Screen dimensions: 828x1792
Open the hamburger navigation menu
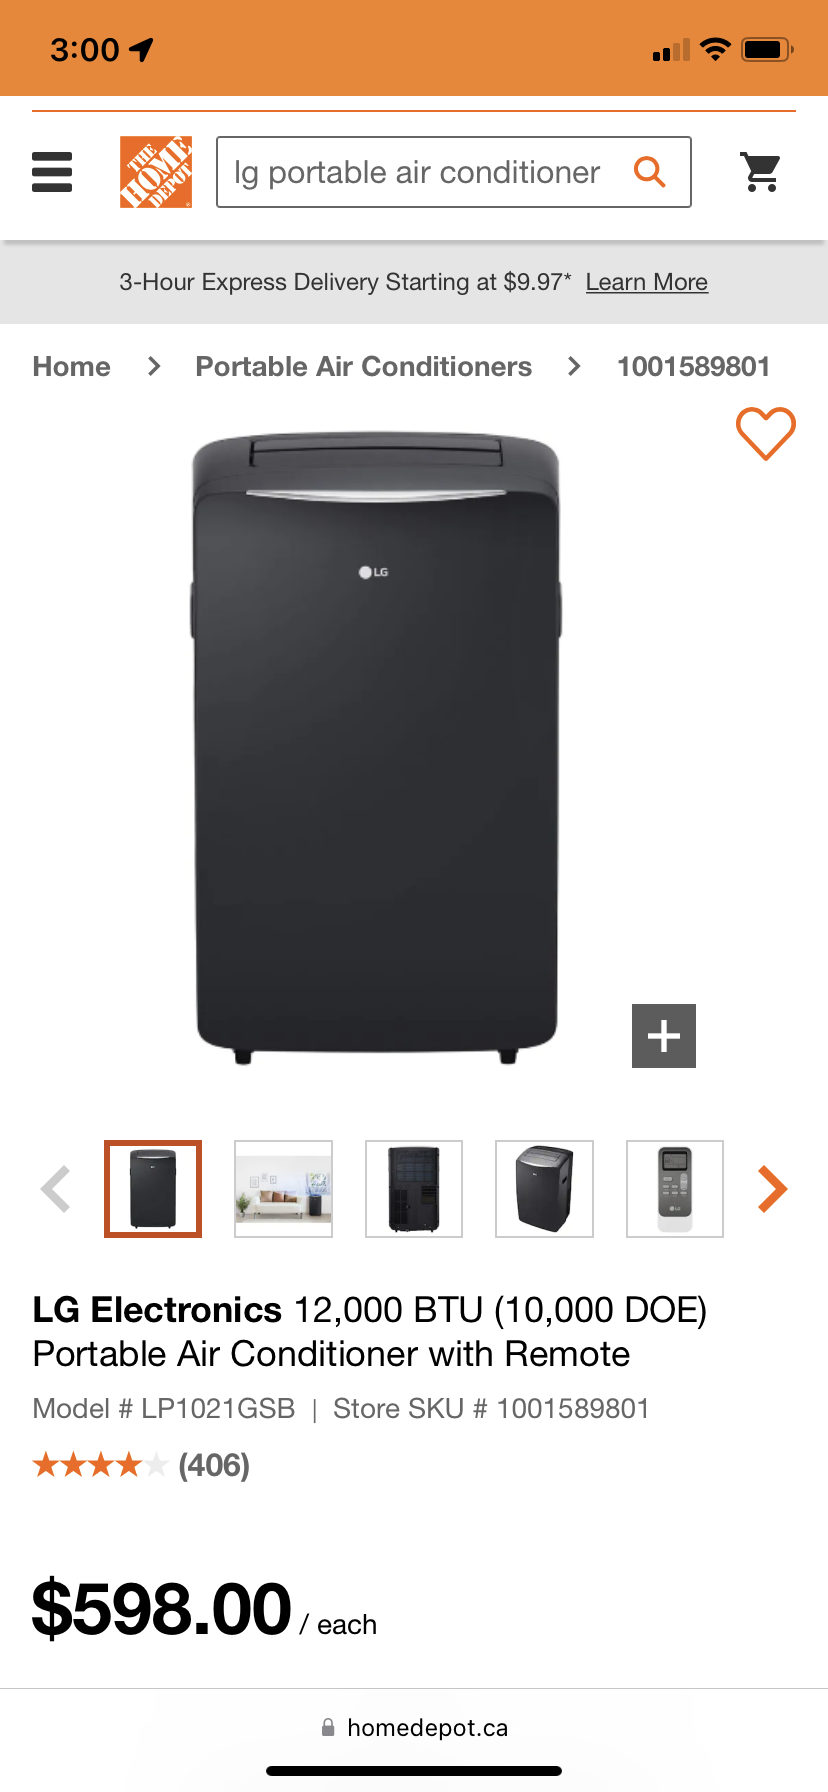52,172
